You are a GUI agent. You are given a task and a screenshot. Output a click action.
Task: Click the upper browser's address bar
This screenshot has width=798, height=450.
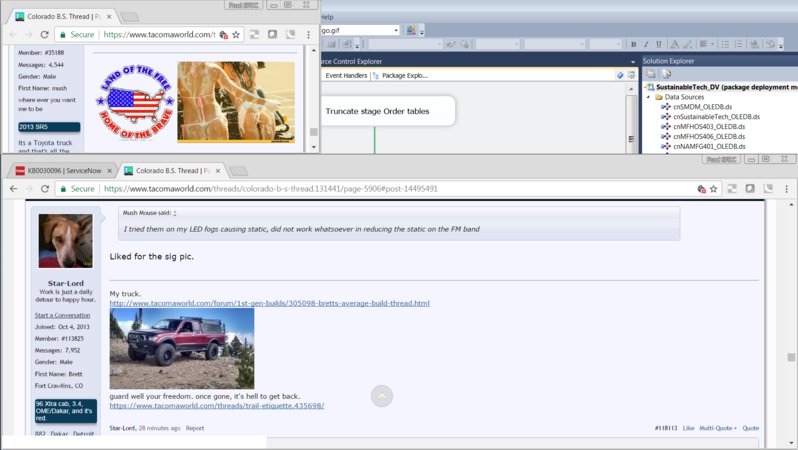tap(159, 35)
